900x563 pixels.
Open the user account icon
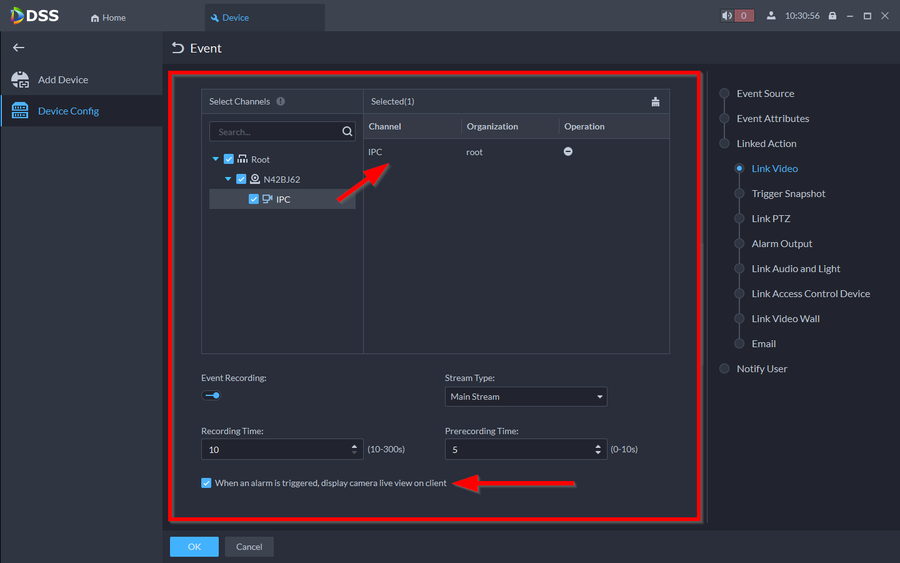(771, 16)
